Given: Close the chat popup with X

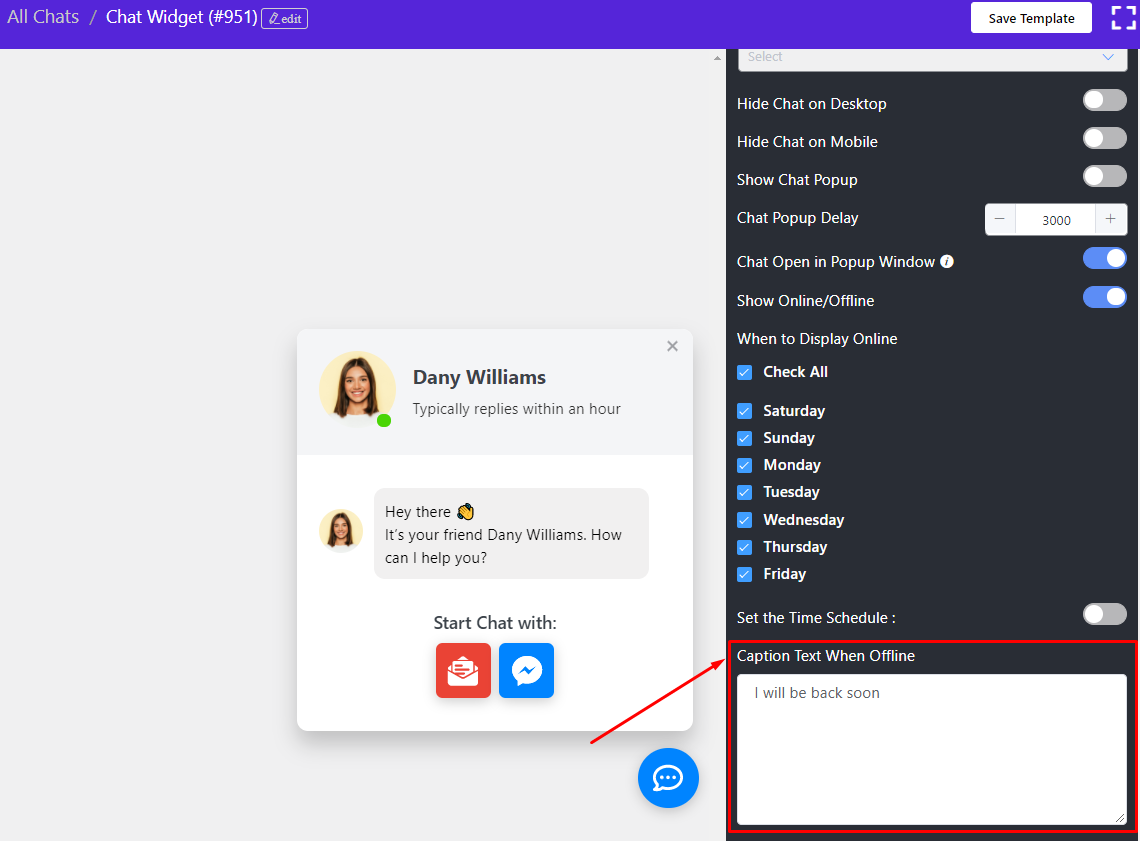Looking at the screenshot, I should tap(672, 346).
